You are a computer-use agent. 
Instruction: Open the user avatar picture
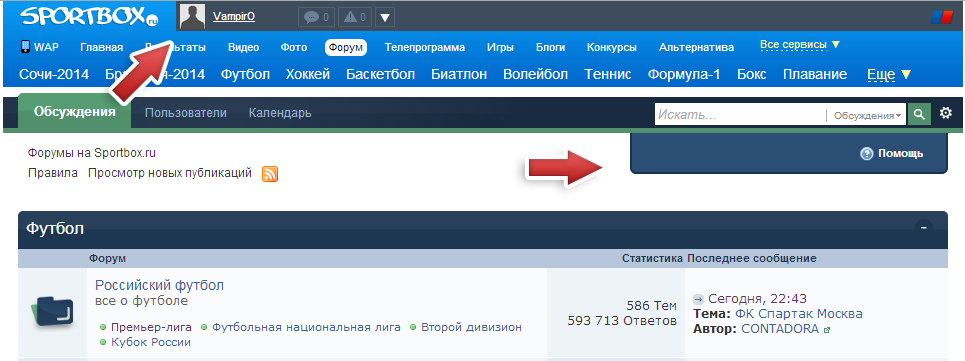pyautogui.click(x=192, y=17)
